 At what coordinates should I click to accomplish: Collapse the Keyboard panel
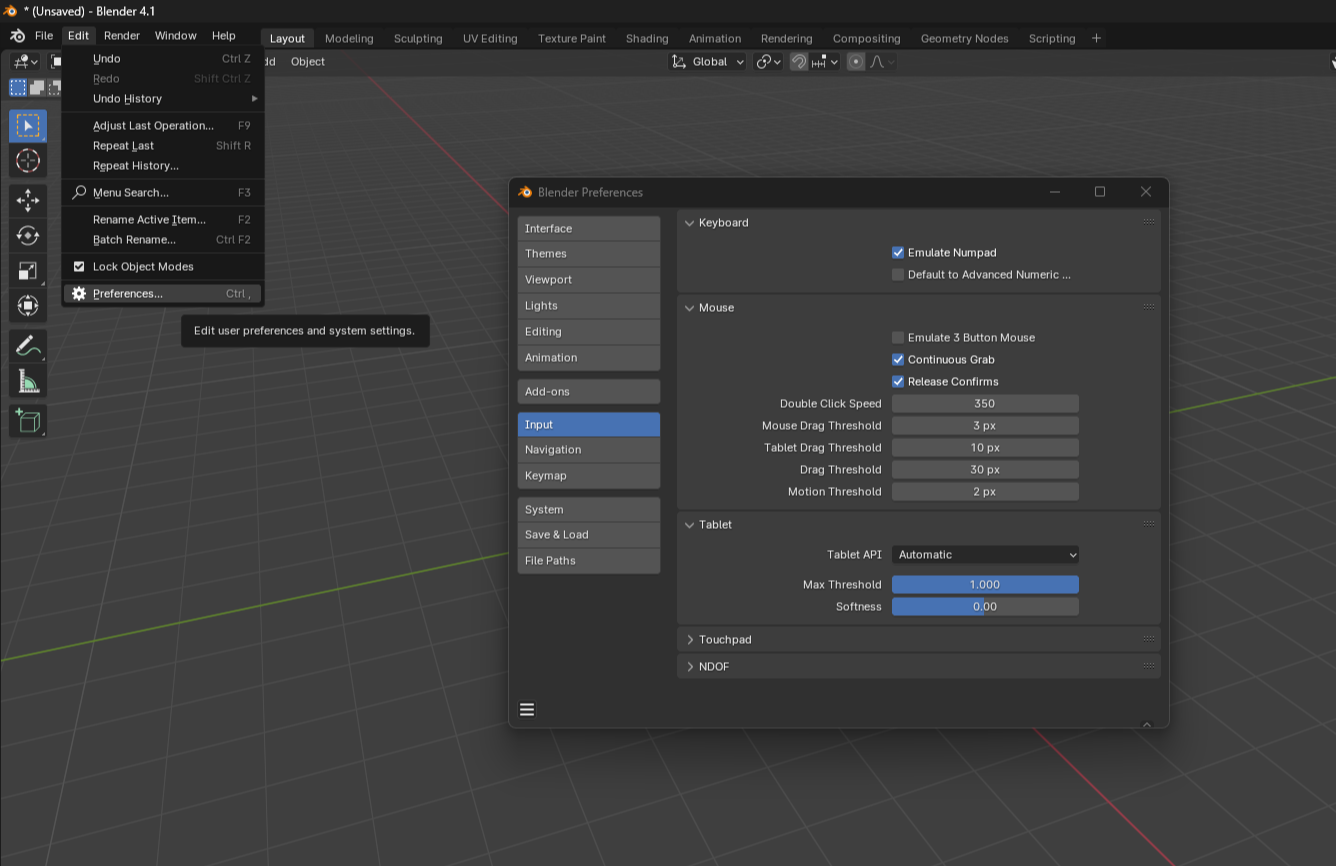tap(690, 223)
